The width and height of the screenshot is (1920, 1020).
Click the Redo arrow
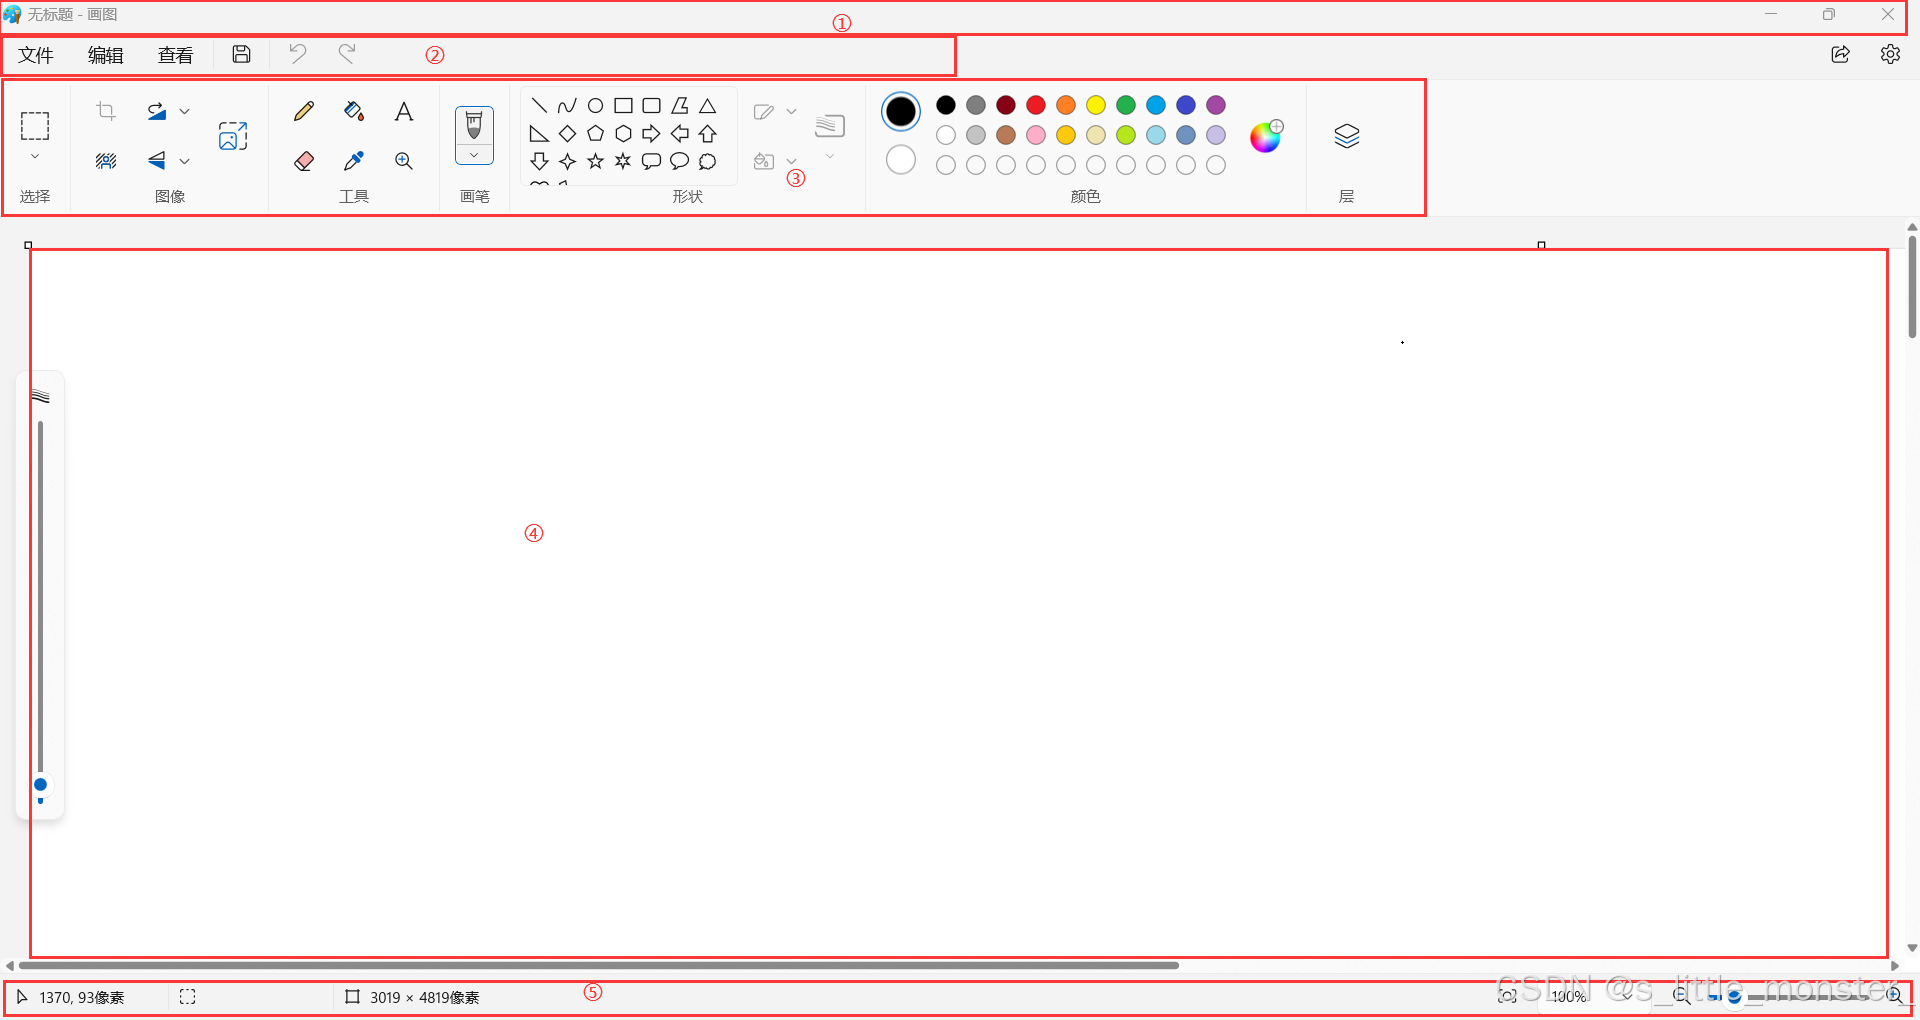point(347,53)
